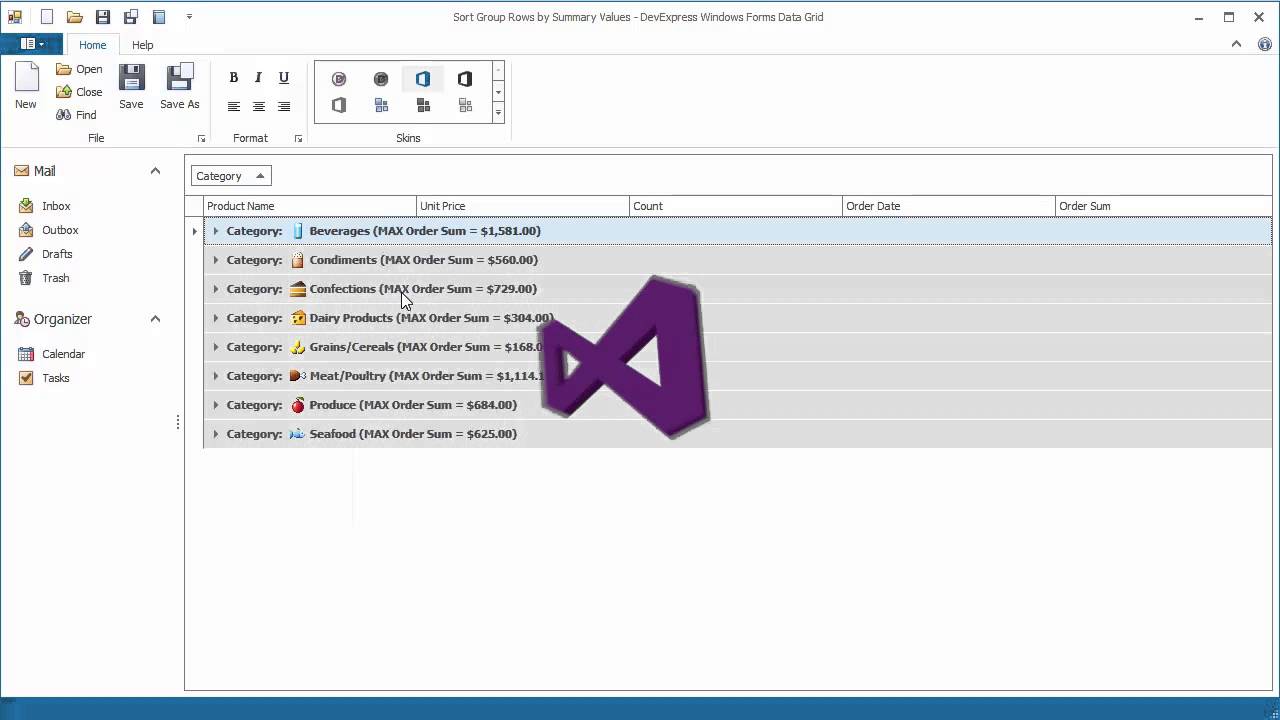This screenshot has width=1280, height=720.
Task: Click the Close button in File group
Action: pos(79,92)
